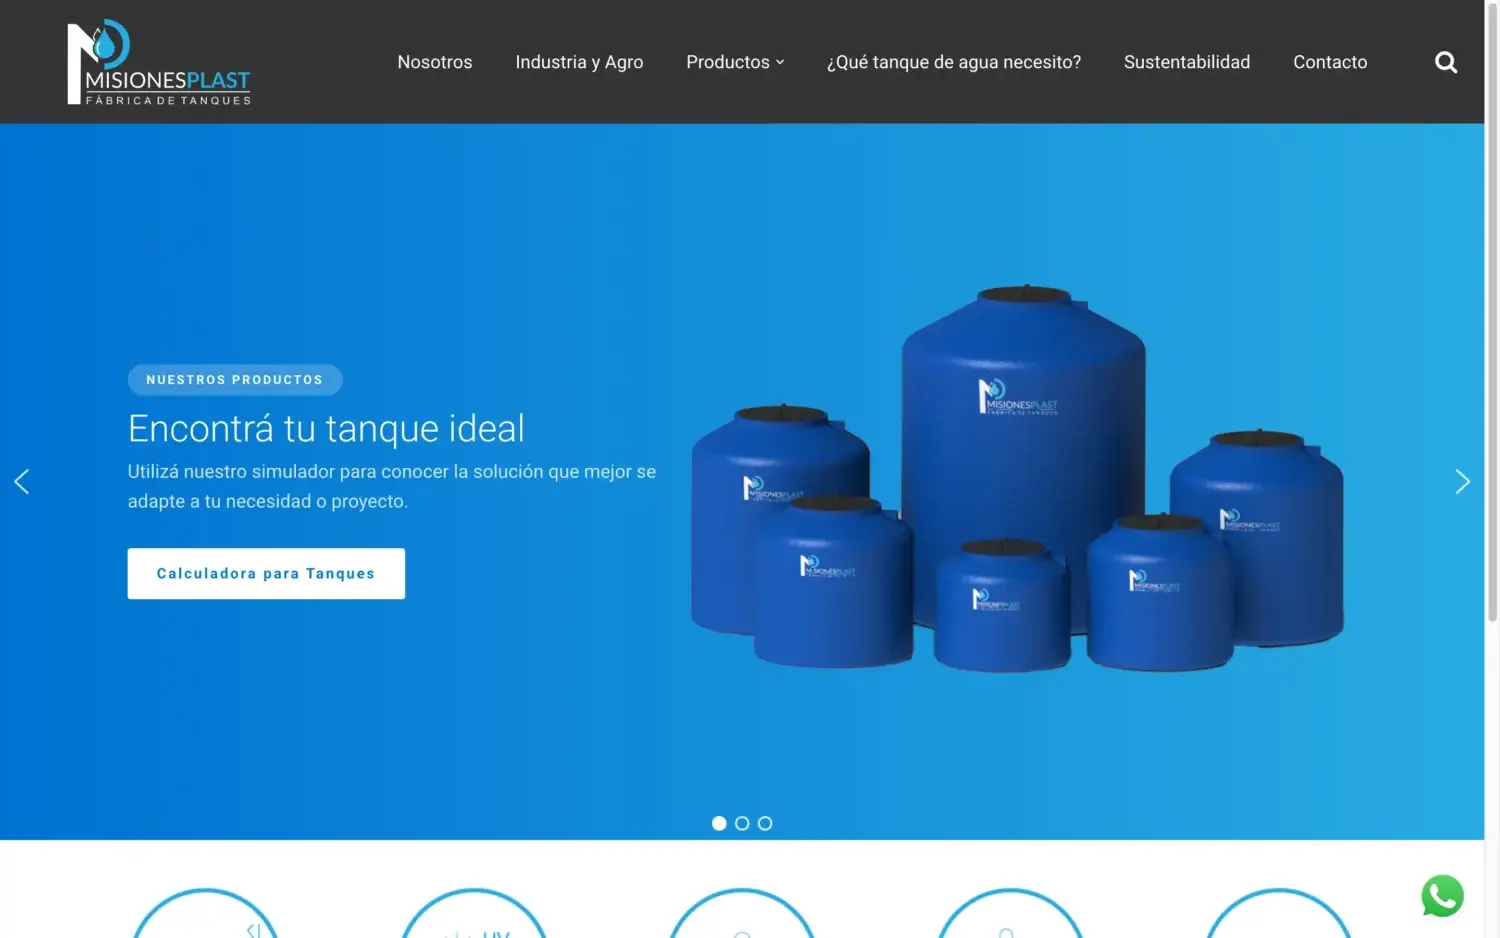The height and width of the screenshot is (938, 1500).
Task: Click the blue tanks product image
Action: (x=1017, y=478)
